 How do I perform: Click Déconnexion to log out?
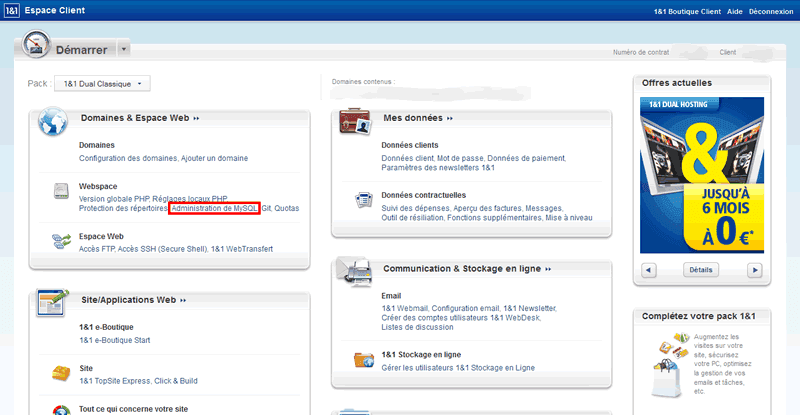click(770, 11)
